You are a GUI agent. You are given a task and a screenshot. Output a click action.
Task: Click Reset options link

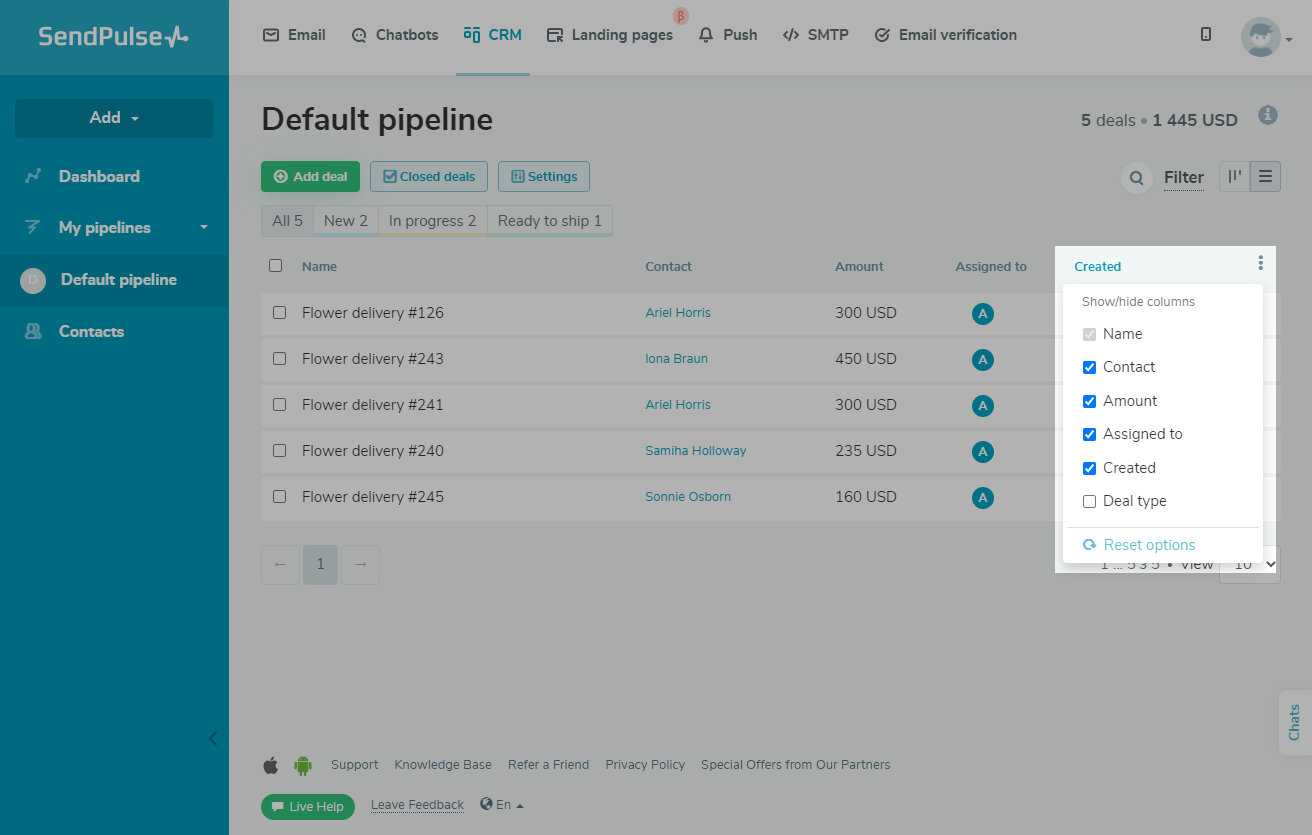[1149, 545]
